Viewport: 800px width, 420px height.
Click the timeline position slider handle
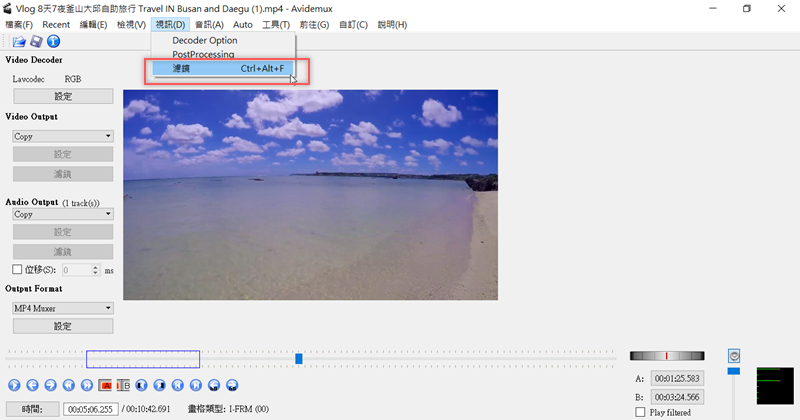coord(299,359)
